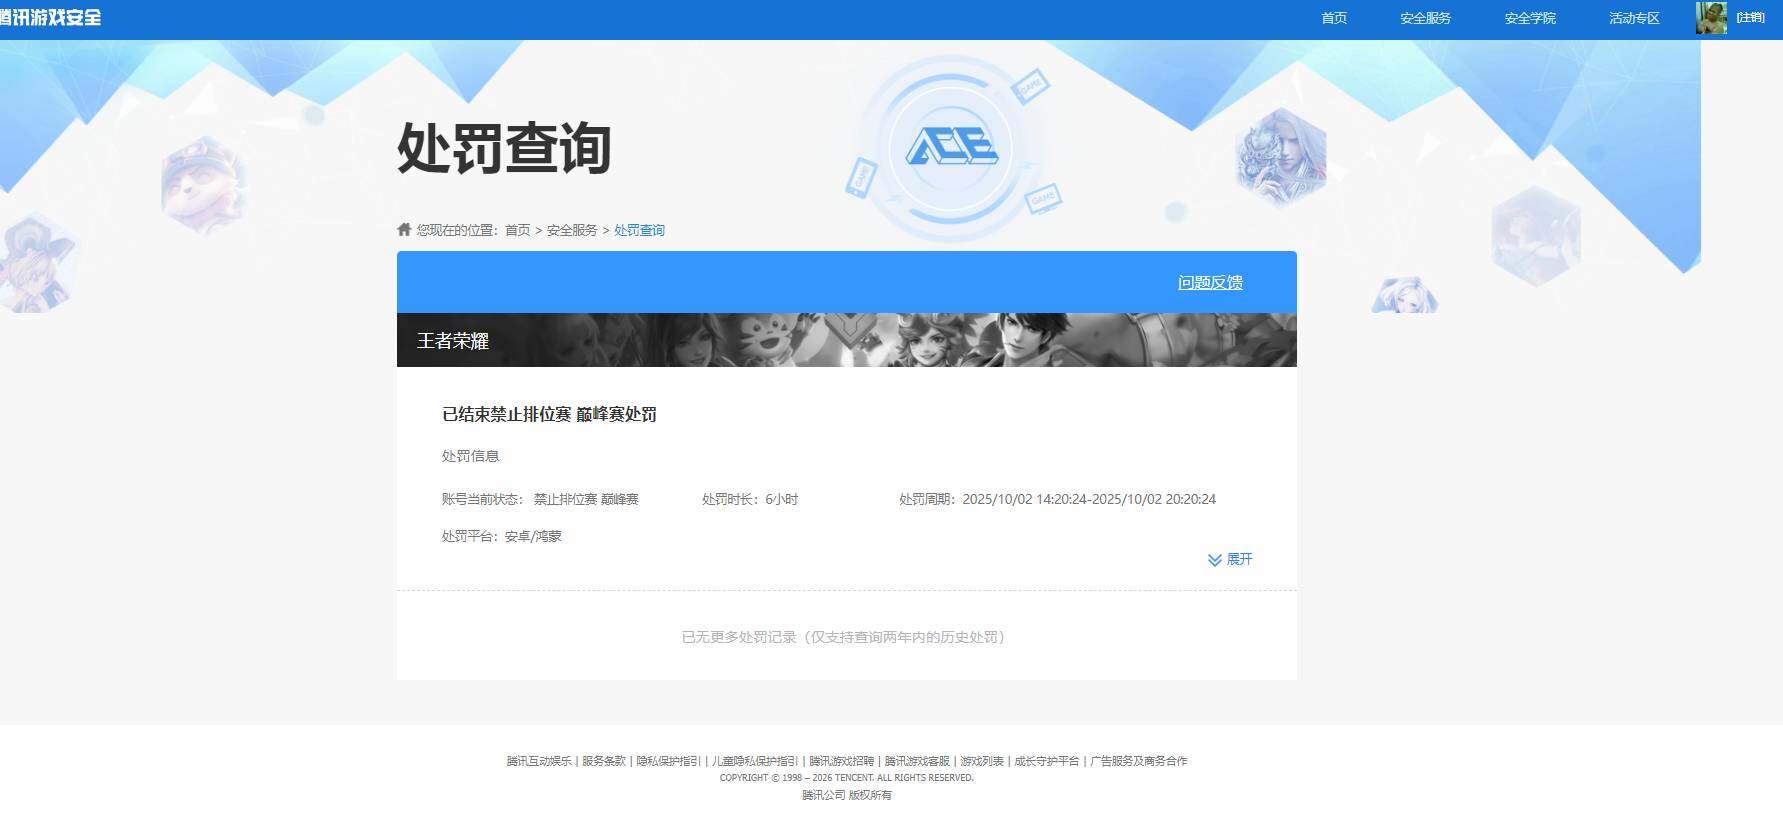The width and height of the screenshot is (1783, 818).
Task: Click the 王者荣耀 game banner
Action: click(846, 340)
